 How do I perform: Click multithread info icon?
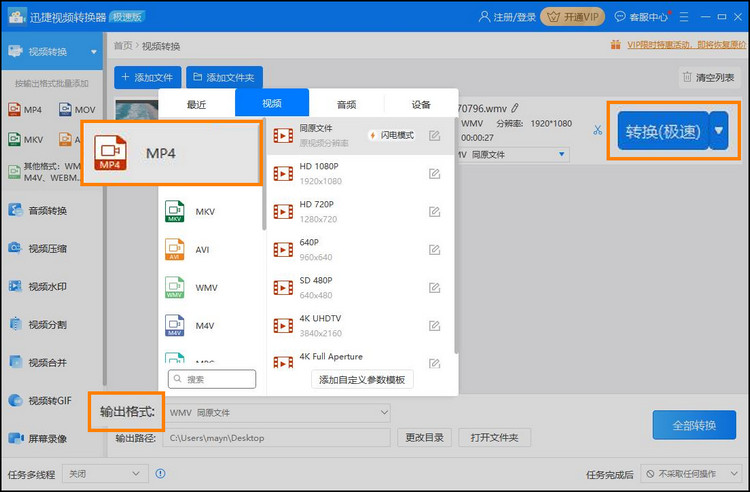[161, 474]
